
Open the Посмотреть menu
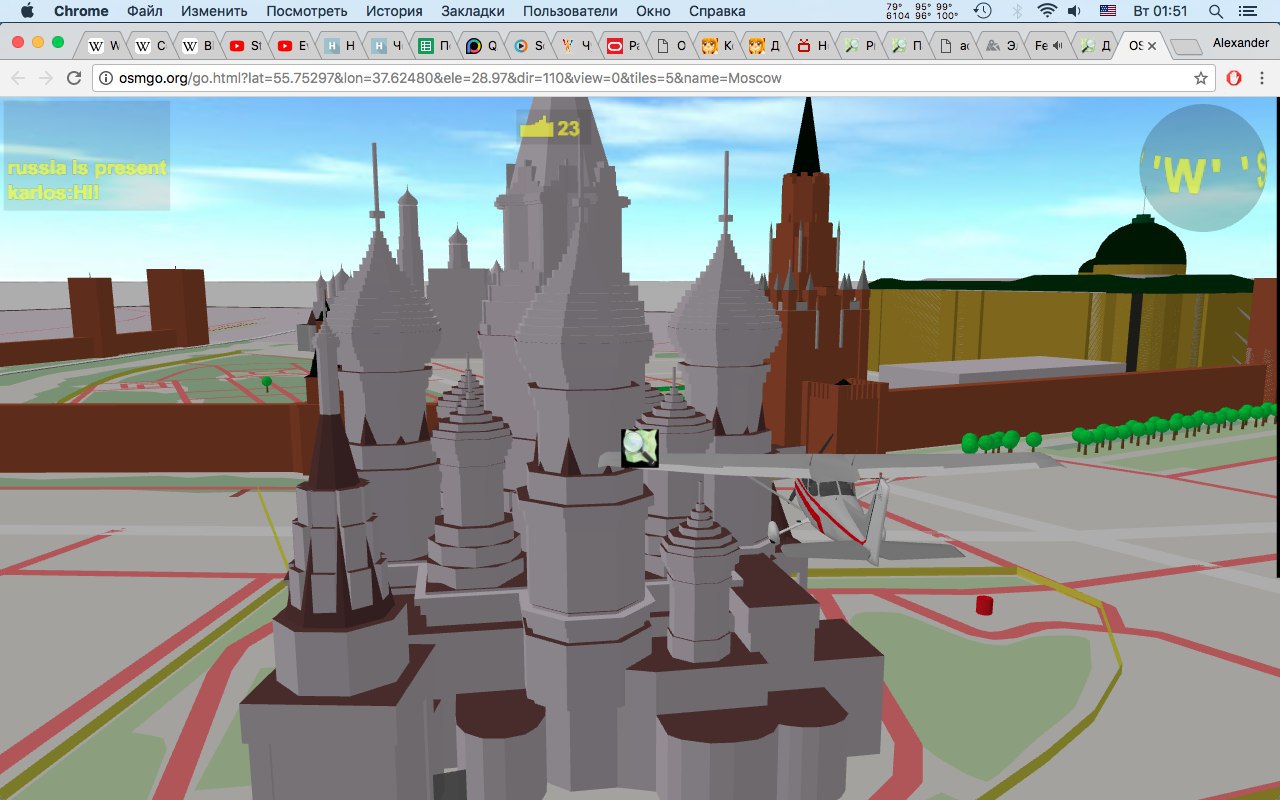point(307,11)
